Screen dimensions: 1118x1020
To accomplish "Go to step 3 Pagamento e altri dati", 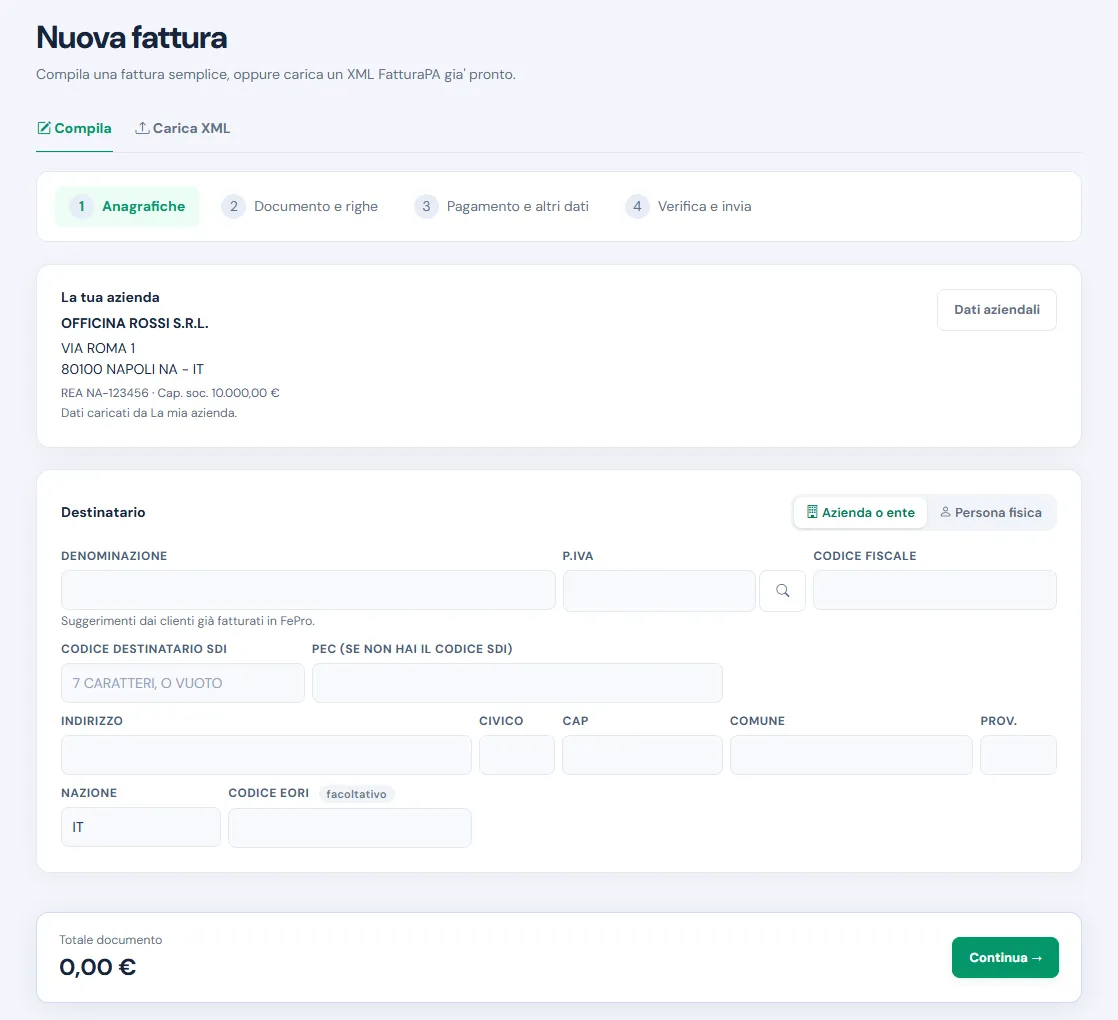I will (501, 206).
